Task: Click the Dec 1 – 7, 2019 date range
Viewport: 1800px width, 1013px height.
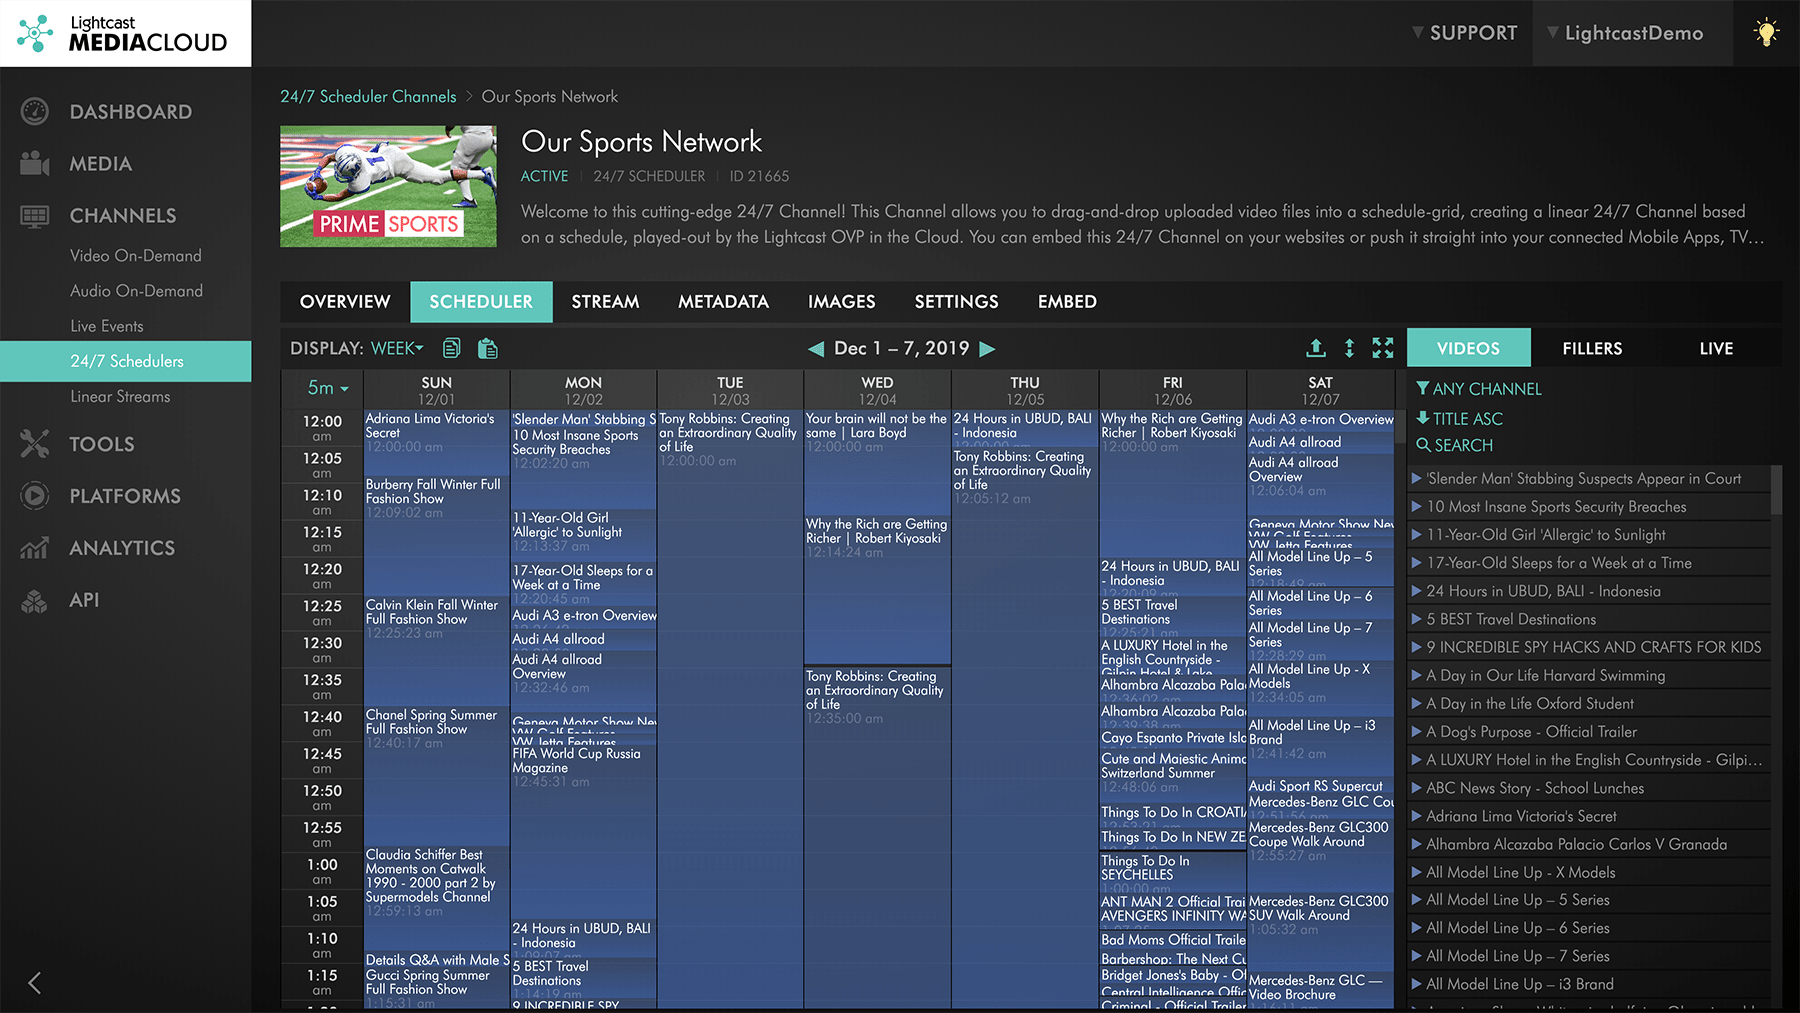Action: pyautogui.click(x=902, y=348)
